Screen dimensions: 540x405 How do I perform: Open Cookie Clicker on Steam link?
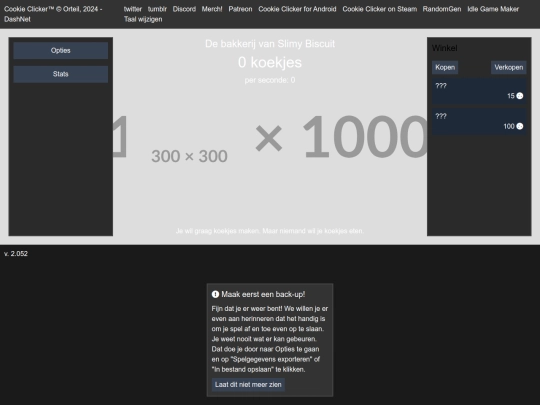coord(380,9)
